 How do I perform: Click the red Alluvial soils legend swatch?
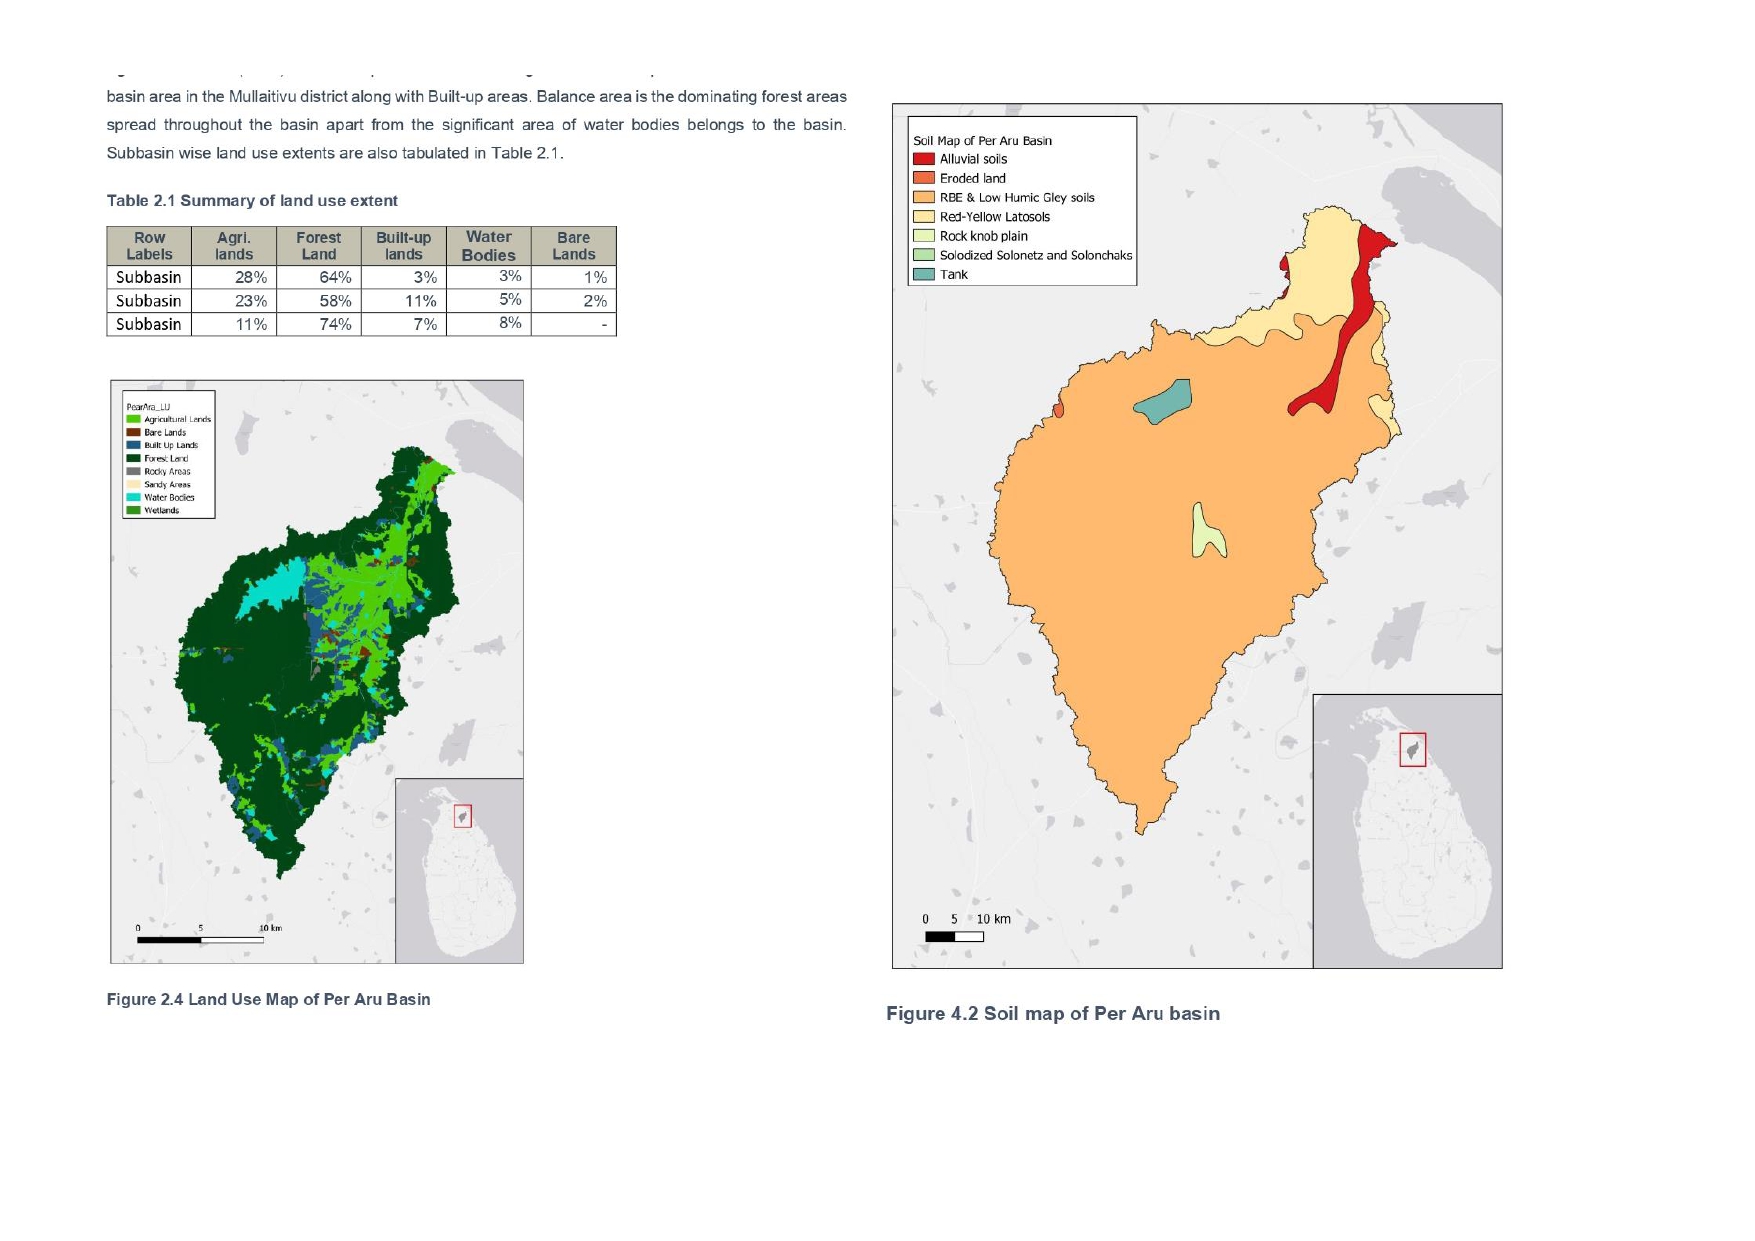(923, 159)
